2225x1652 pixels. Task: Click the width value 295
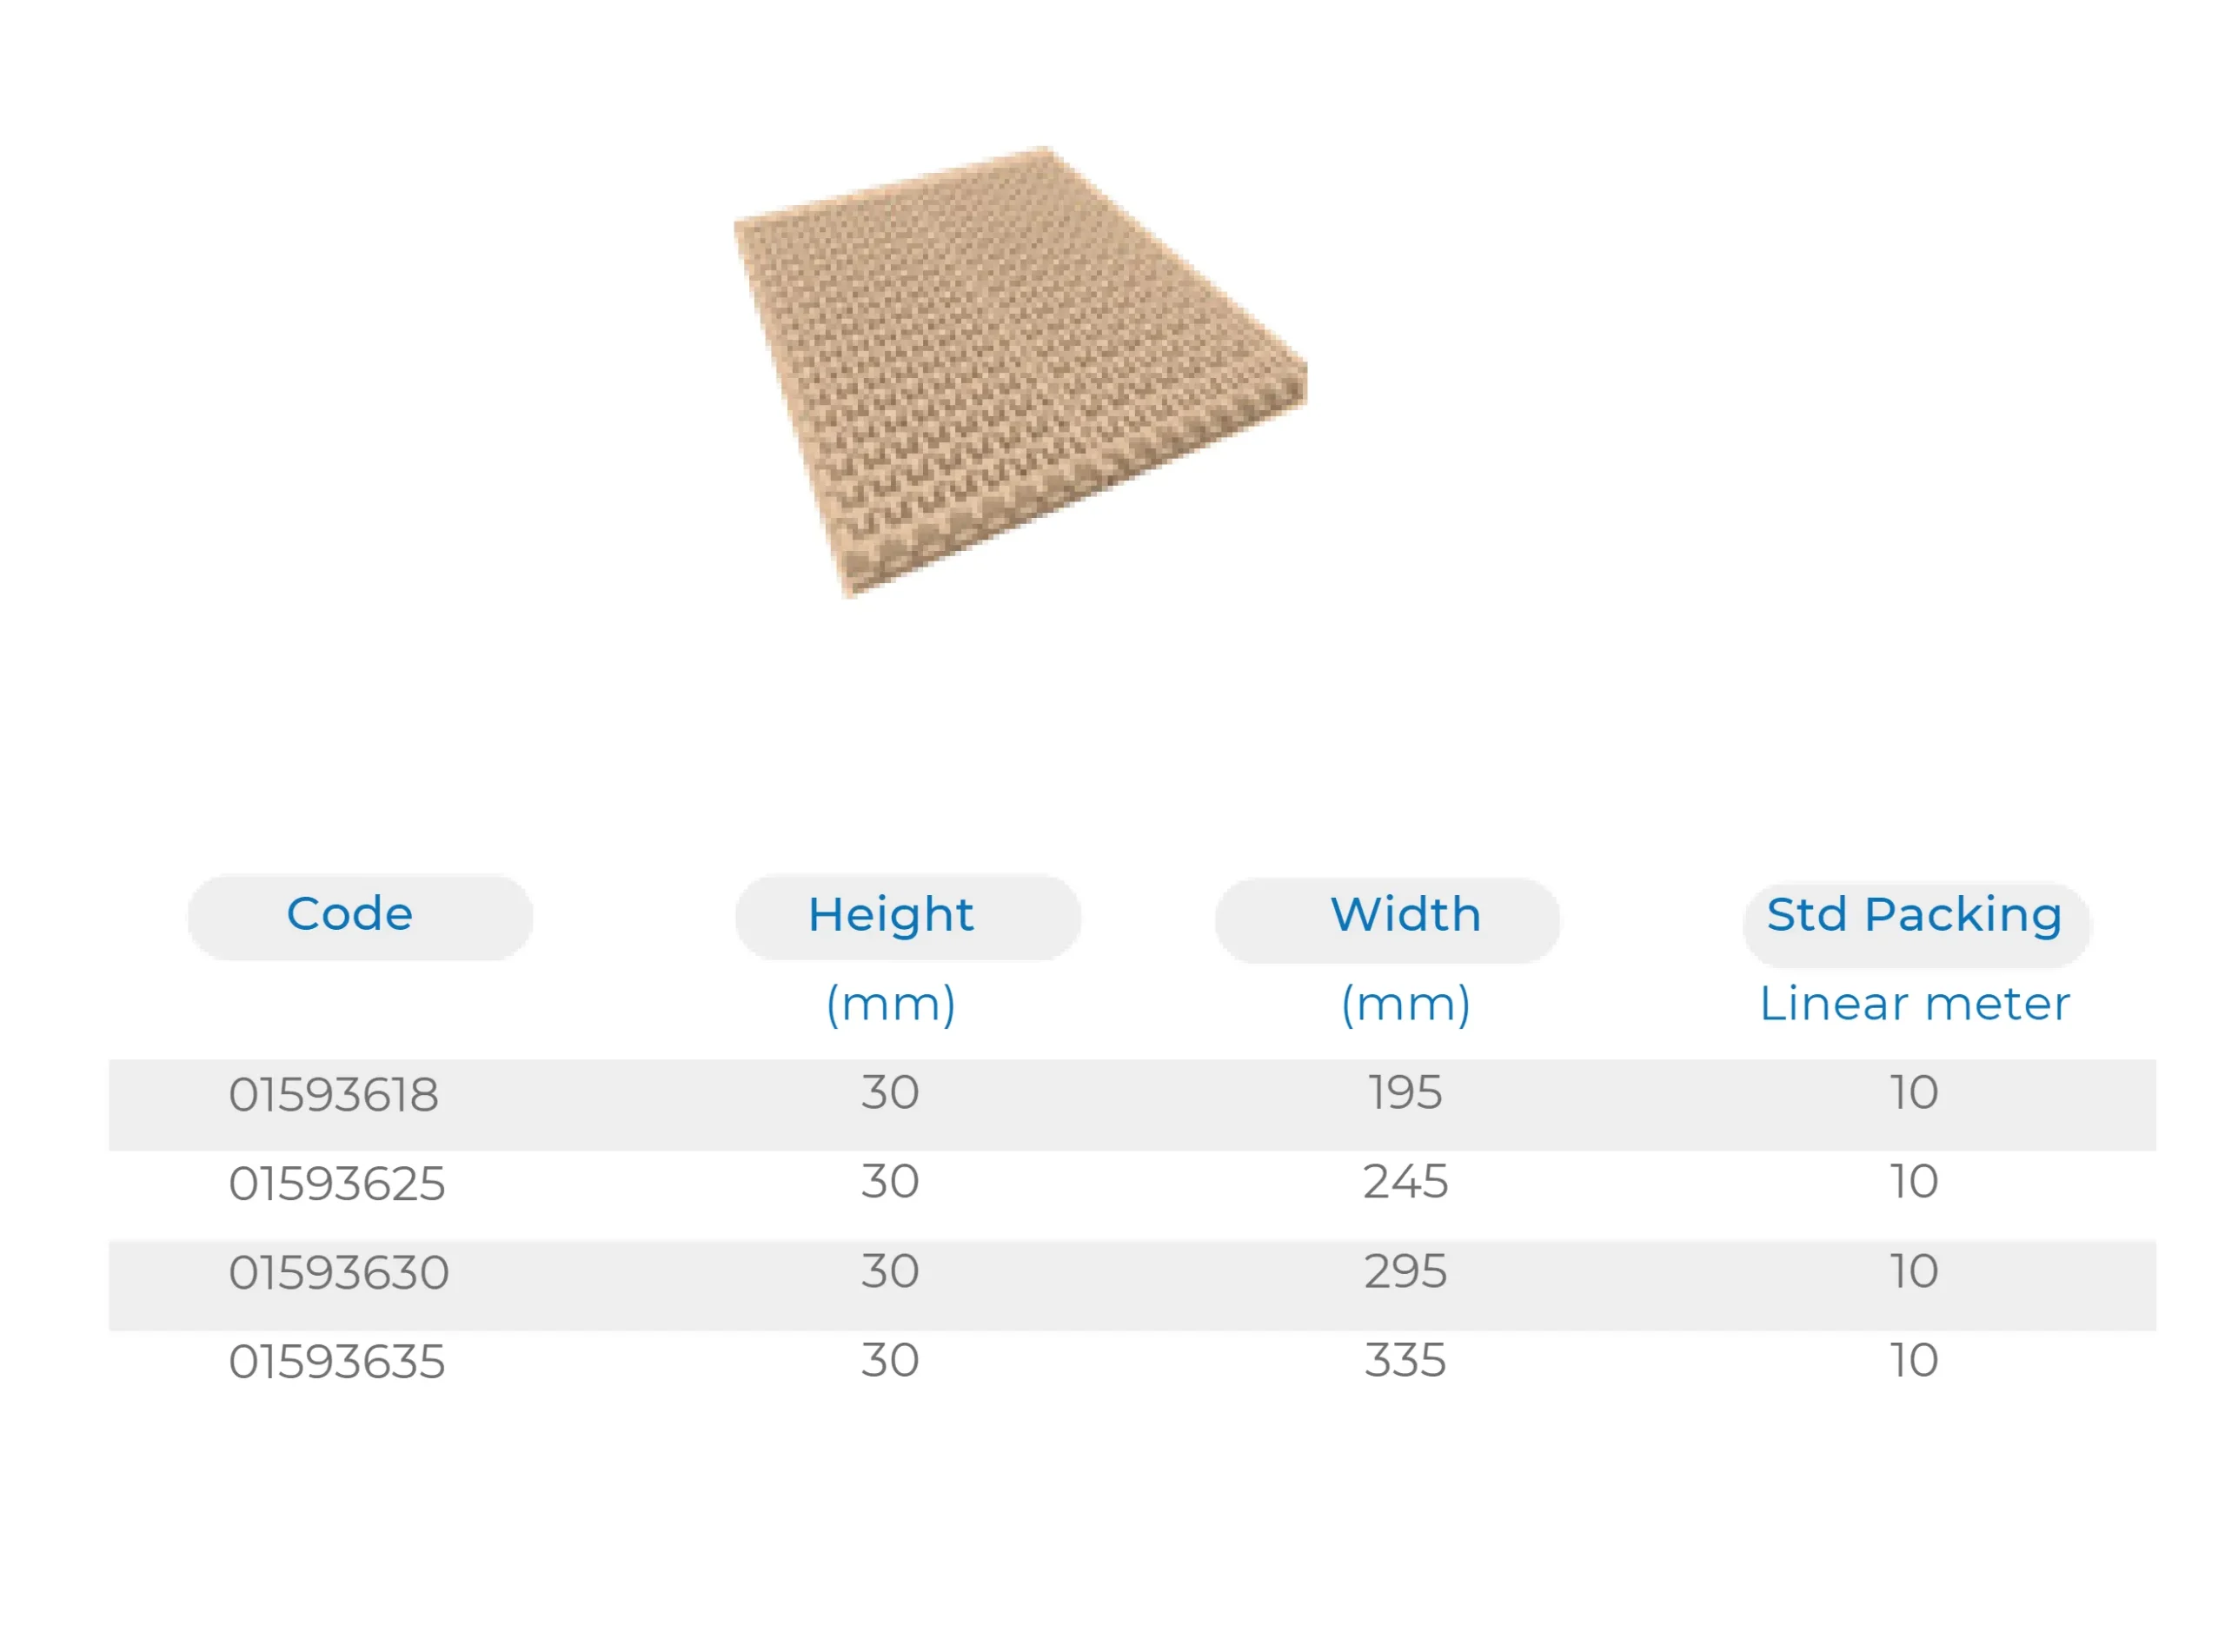coord(1405,1271)
